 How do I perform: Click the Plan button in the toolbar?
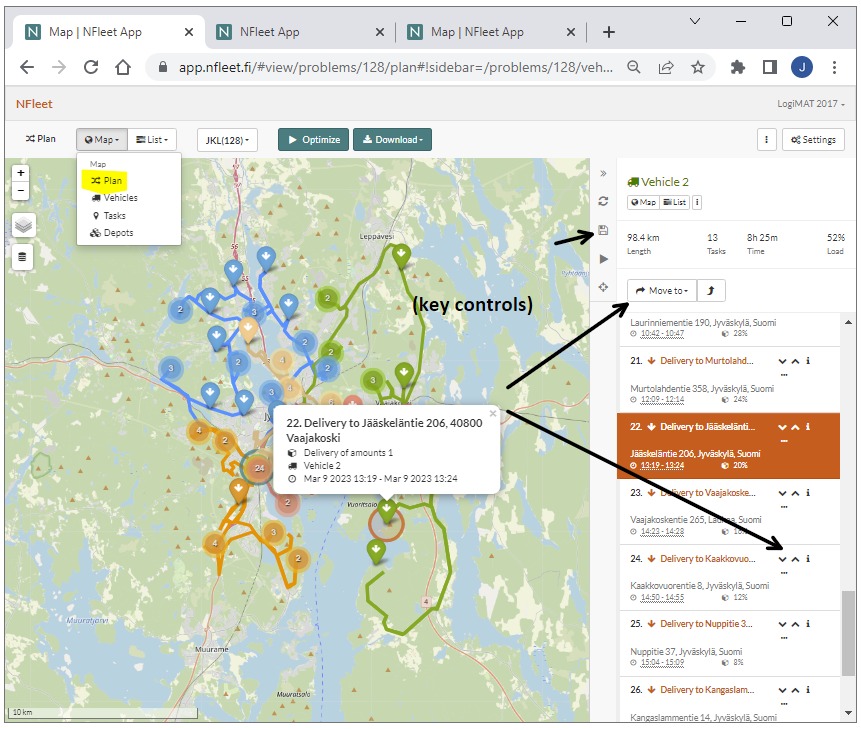[x=41, y=139]
